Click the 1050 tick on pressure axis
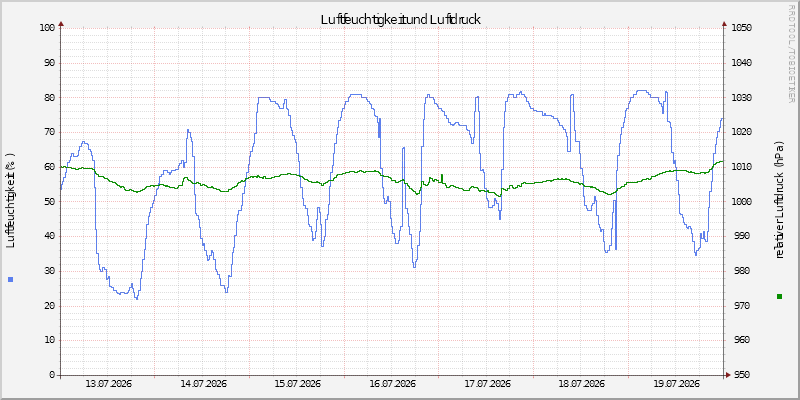This screenshot has width=800, height=400. tap(740, 28)
